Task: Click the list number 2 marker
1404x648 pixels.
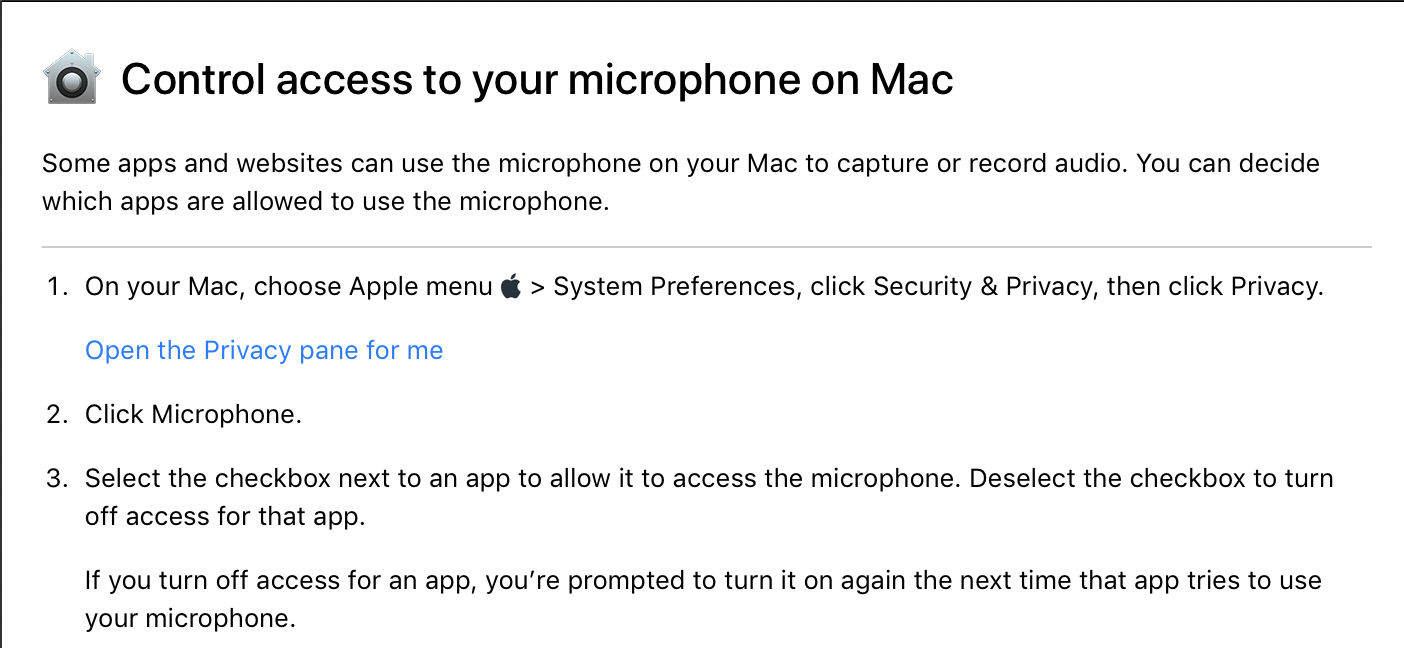Action: 56,414
